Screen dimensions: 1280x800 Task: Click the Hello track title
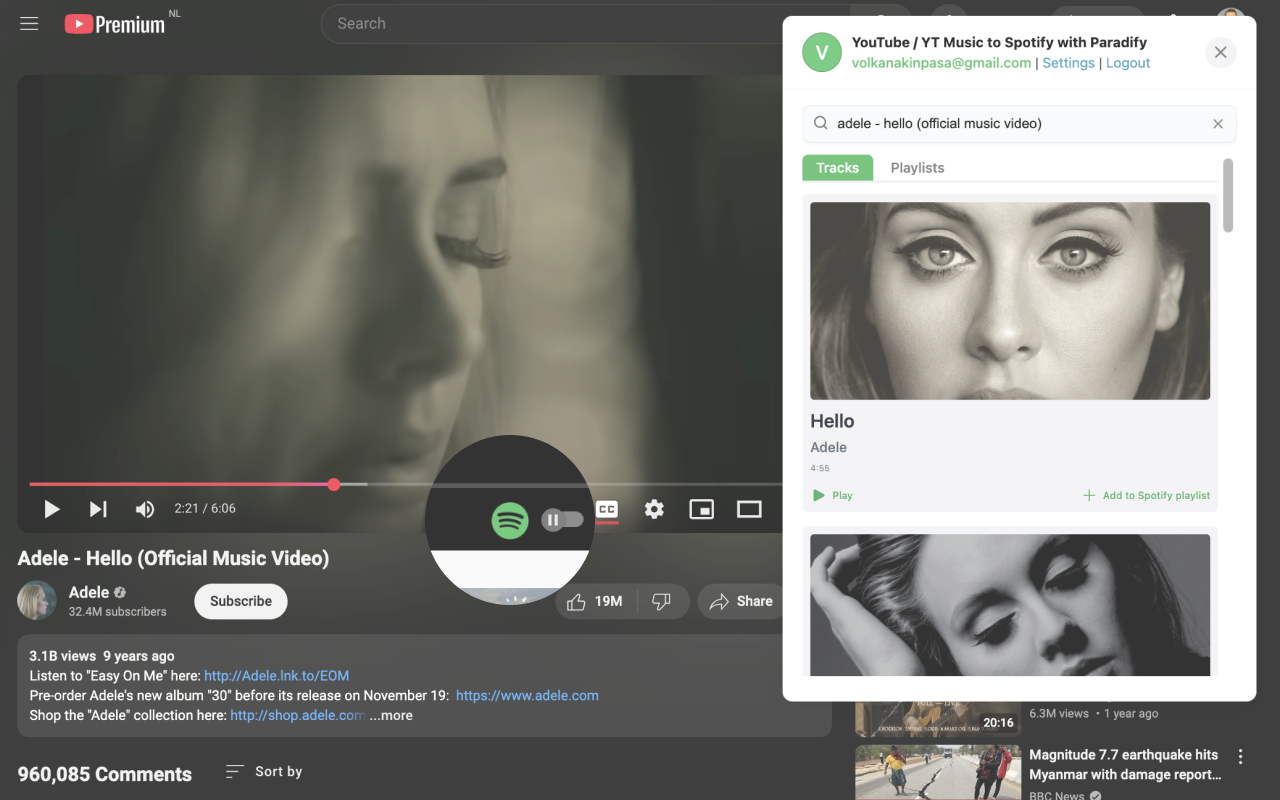(832, 421)
